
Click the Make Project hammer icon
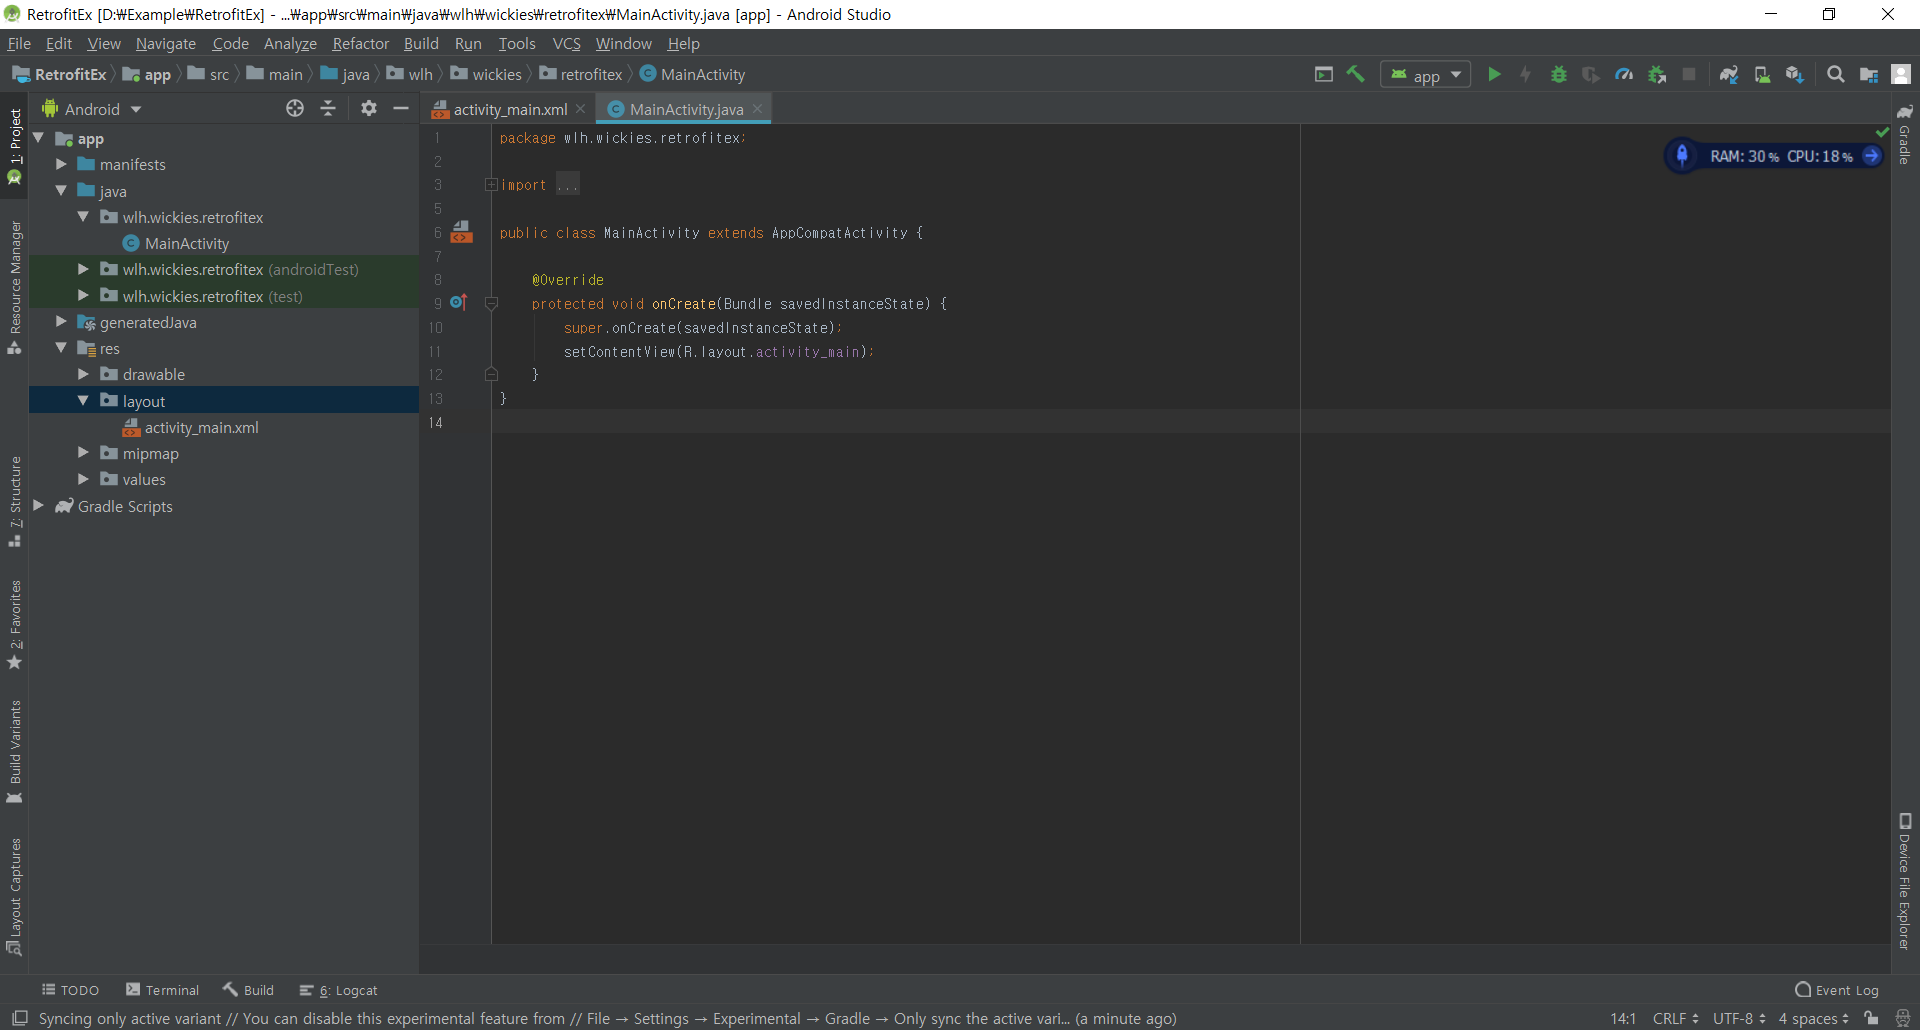1356,74
